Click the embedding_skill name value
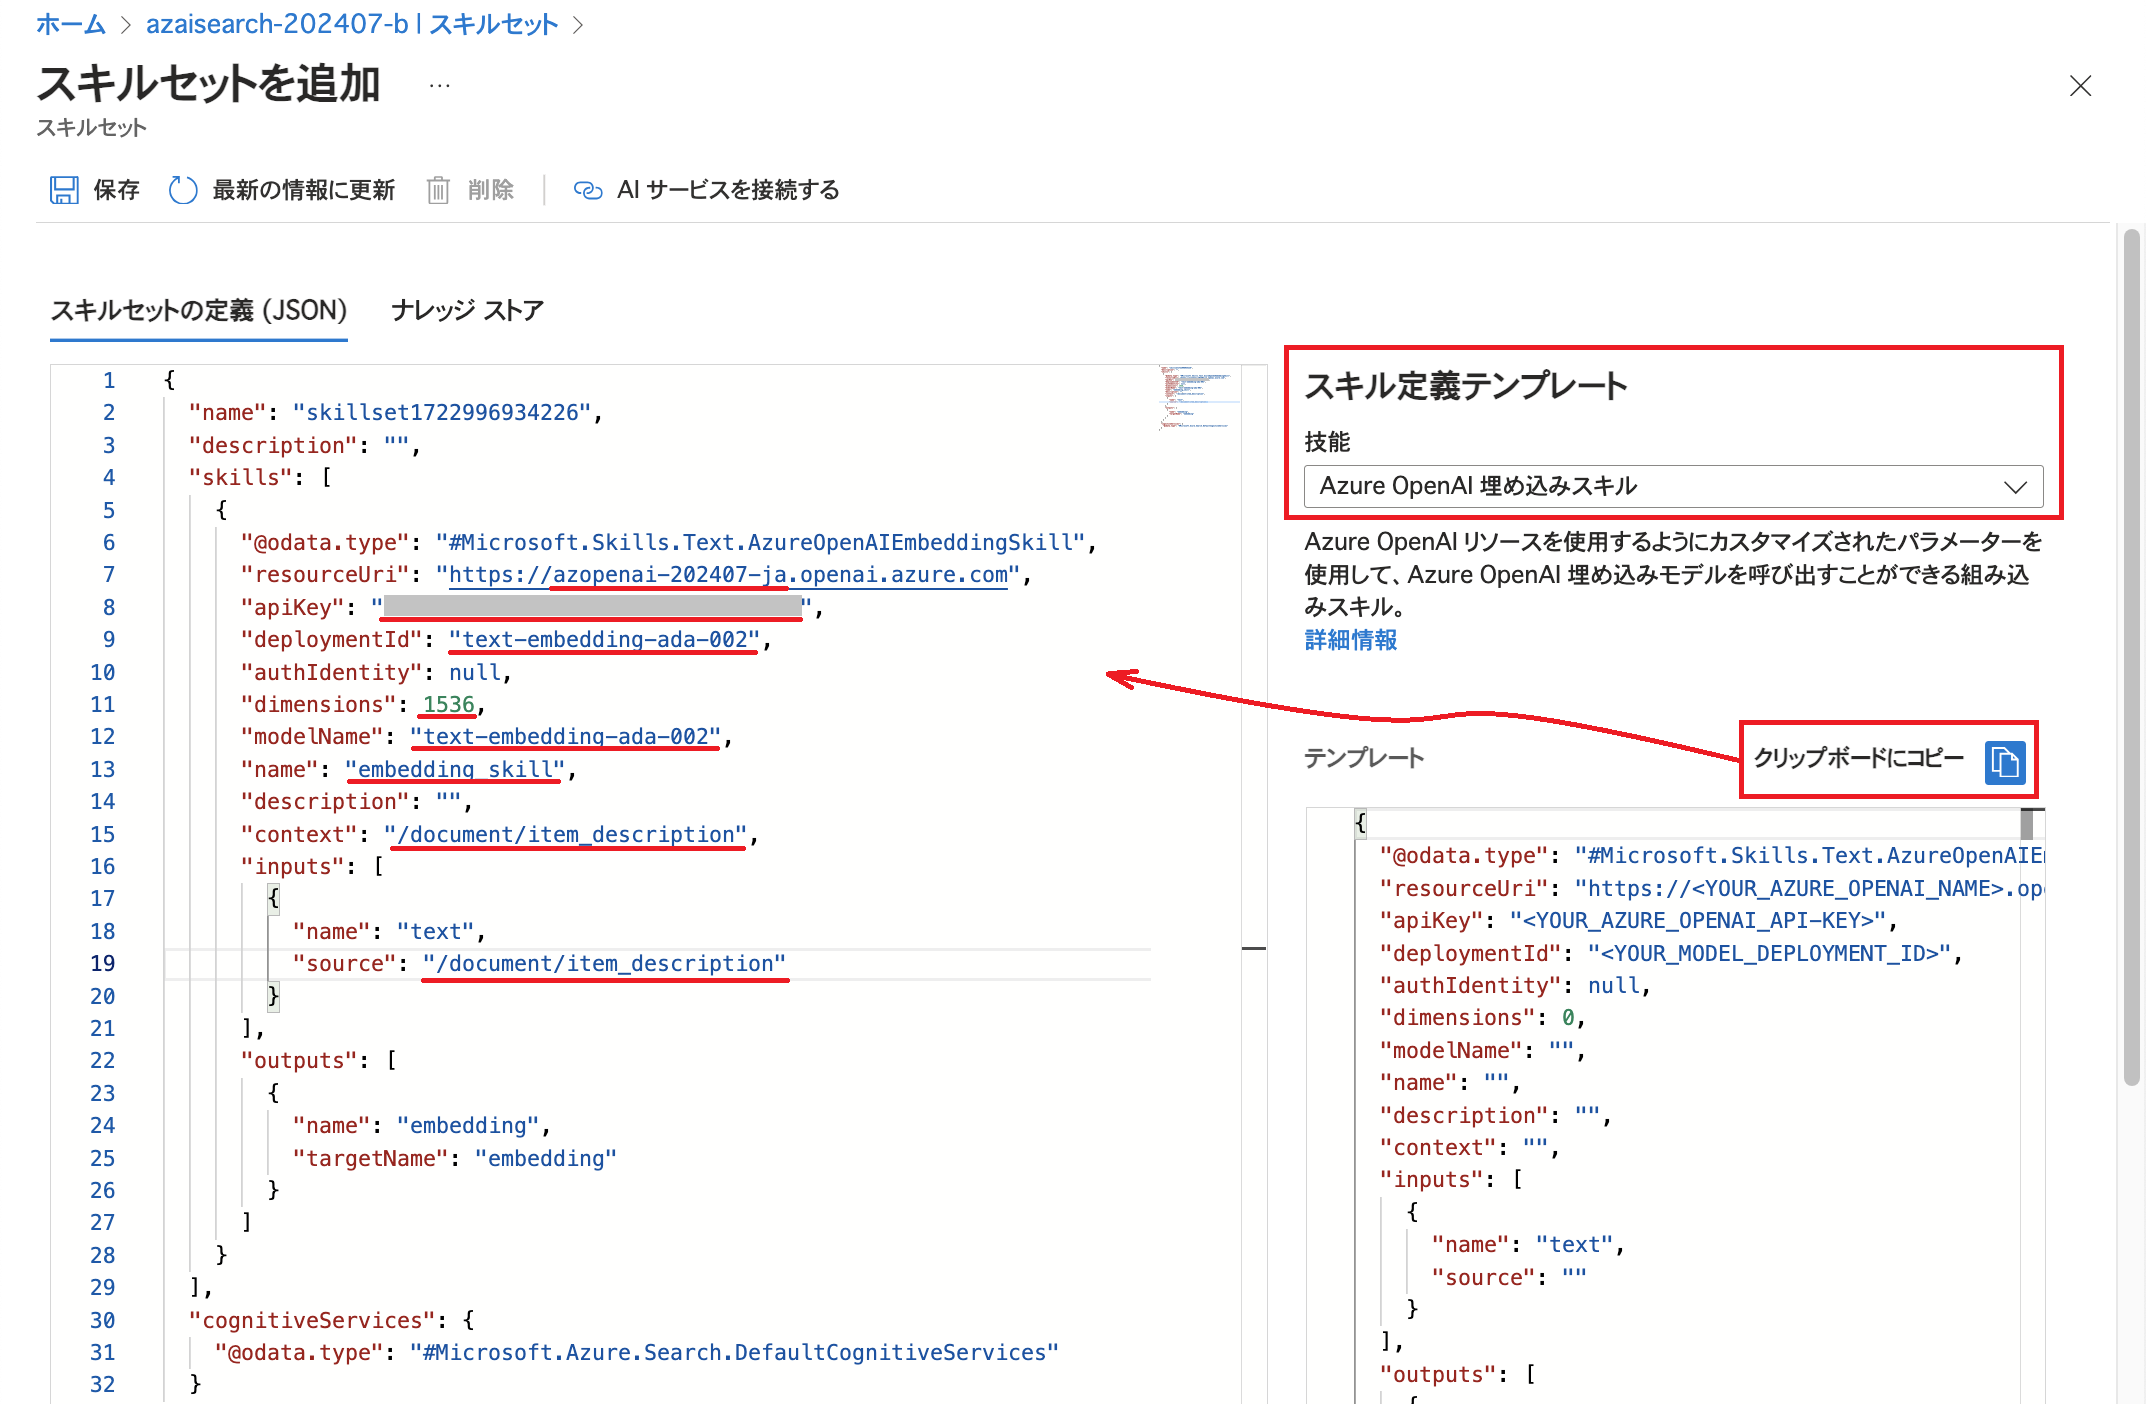Viewport: 2146px width, 1404px height. pos(455,770)
